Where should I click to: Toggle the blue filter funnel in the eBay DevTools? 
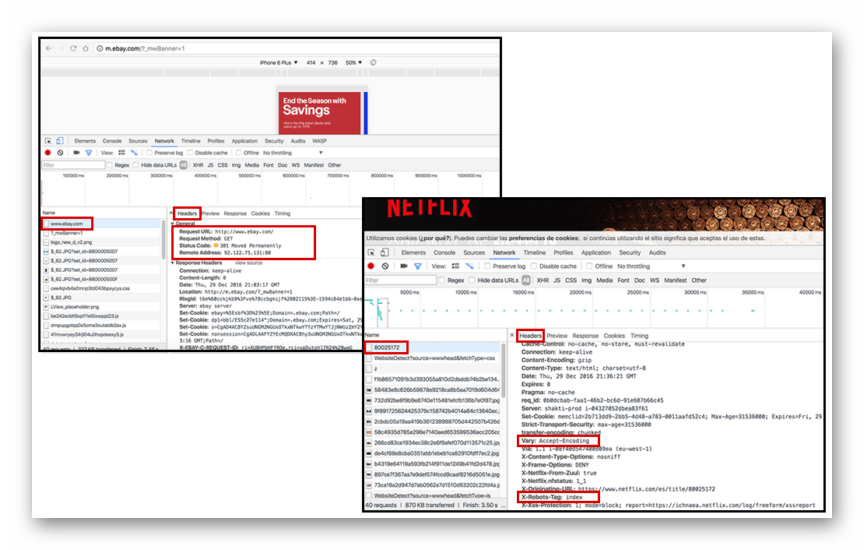point(88,153)
